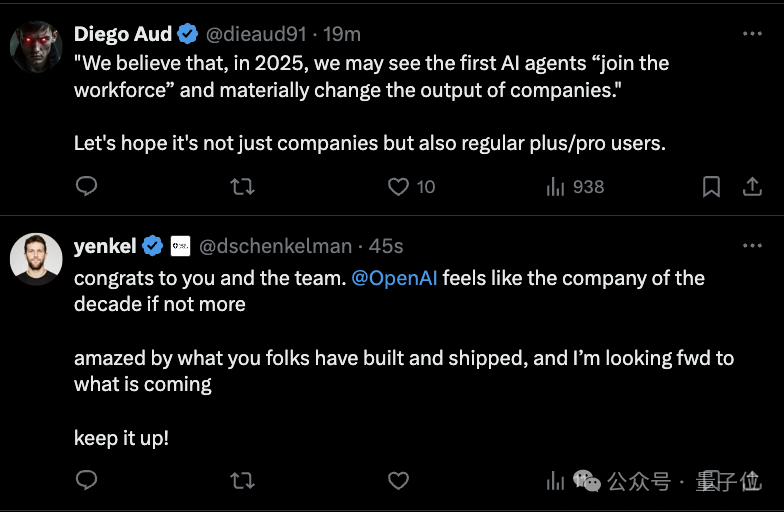Open more options on Diego Aud's tweet
784x512 pixels.
point(752,34)
